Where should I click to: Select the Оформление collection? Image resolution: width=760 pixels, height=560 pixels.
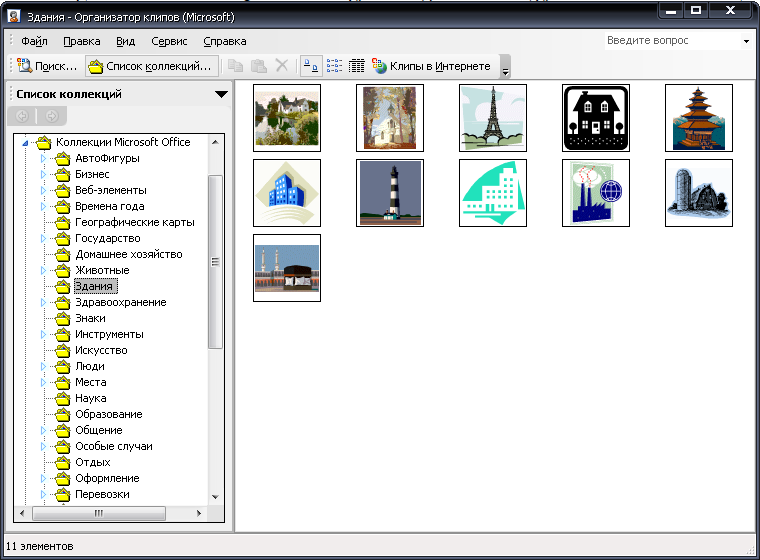pos(107,478)
